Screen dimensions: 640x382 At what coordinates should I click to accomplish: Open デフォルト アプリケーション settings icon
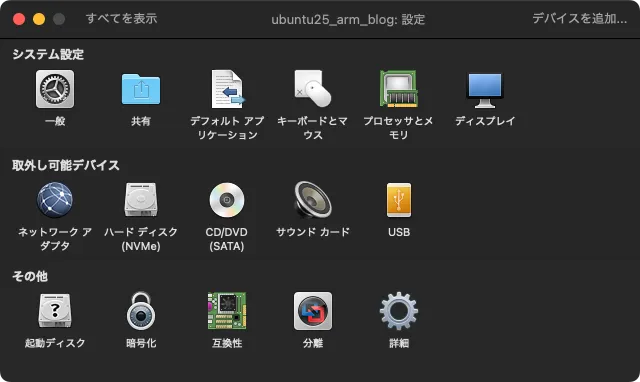tap(227, 89)
